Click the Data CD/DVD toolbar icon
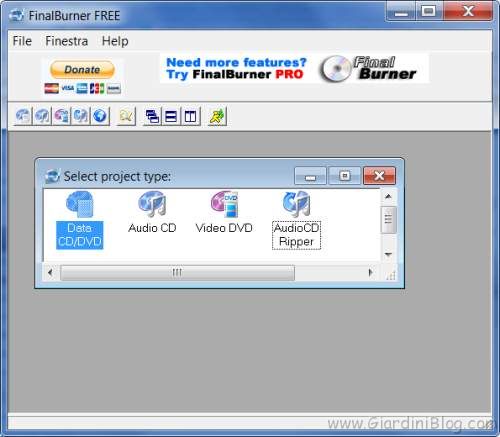 pos(23,116)
